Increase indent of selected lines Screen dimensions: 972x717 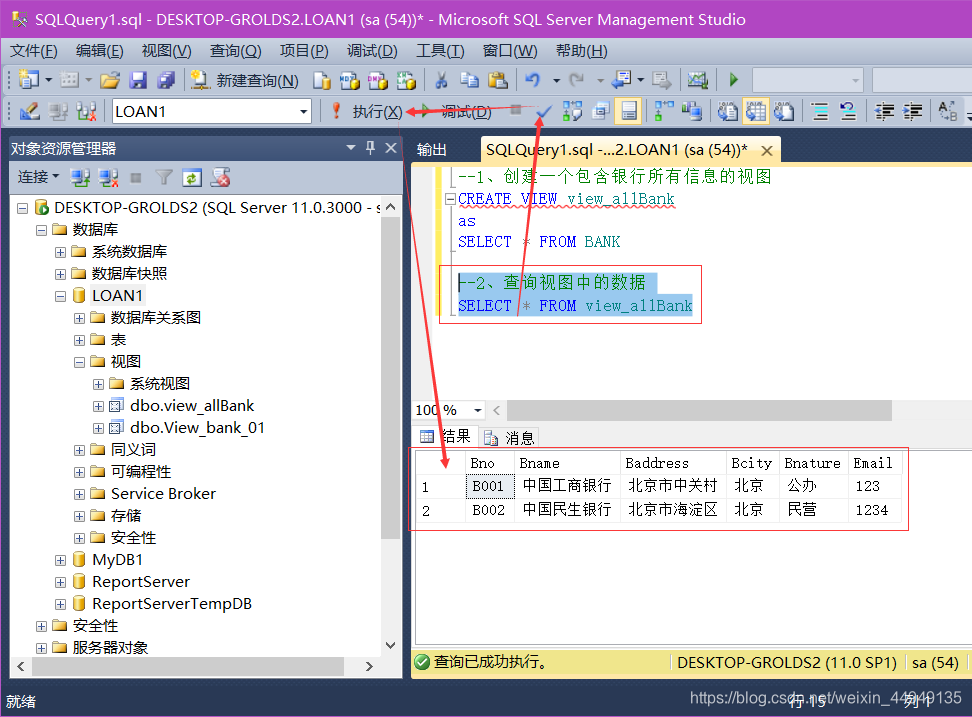(912, 112)
